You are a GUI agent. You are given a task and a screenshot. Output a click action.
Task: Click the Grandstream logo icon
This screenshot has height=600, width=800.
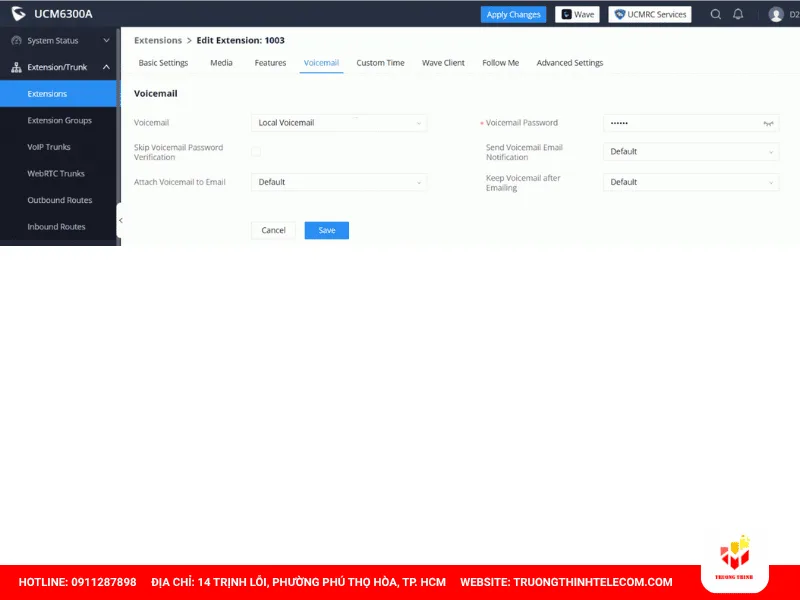(18, 14)
